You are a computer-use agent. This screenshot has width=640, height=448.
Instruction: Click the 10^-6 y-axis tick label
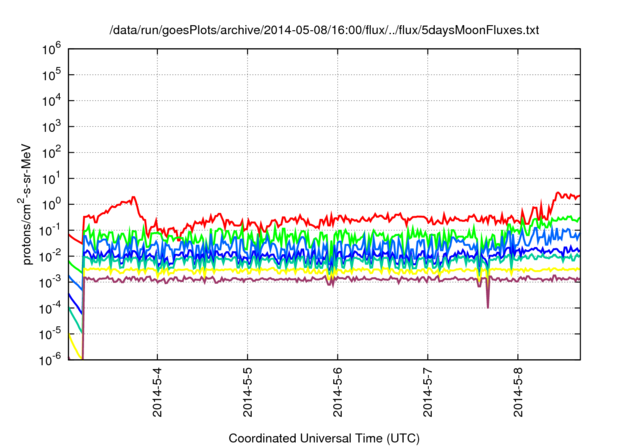click(x=51, y=359)
